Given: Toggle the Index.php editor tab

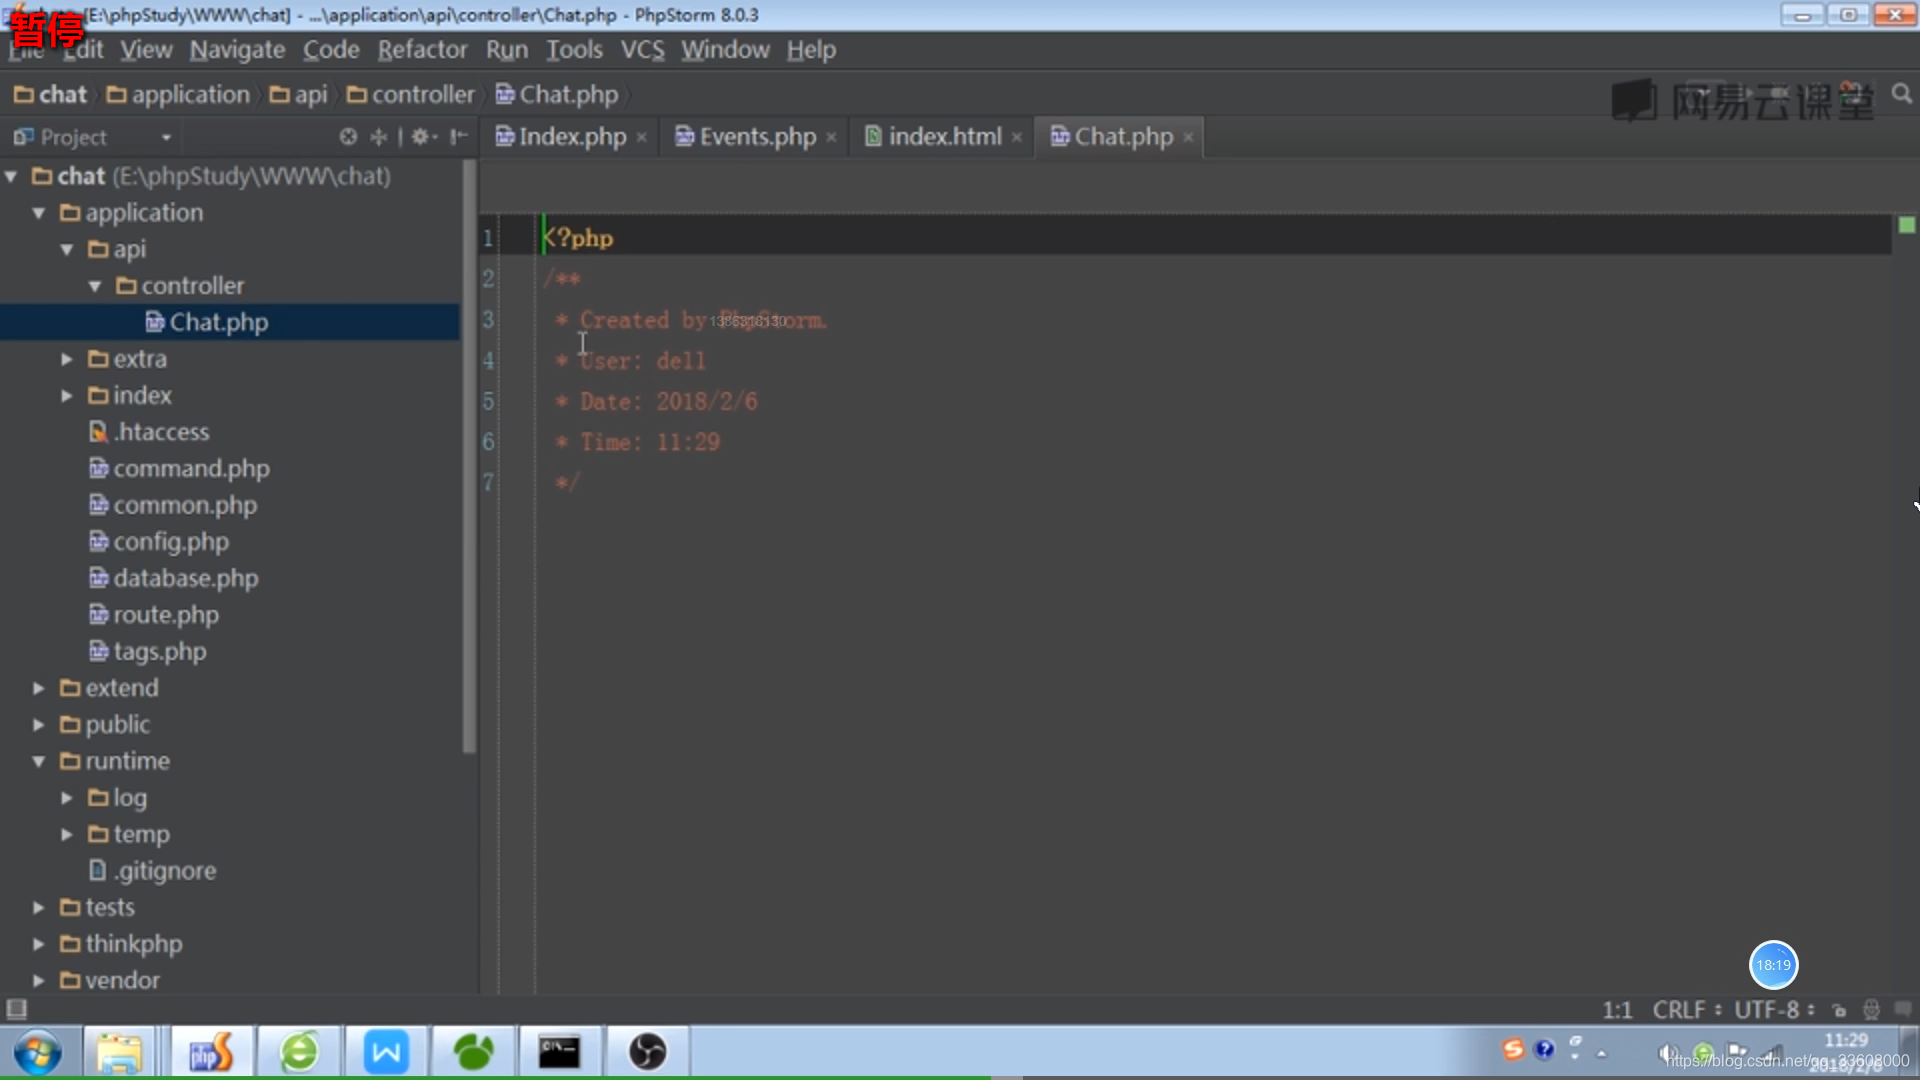Looking at the screenshot, I should (x=571, y=136).
